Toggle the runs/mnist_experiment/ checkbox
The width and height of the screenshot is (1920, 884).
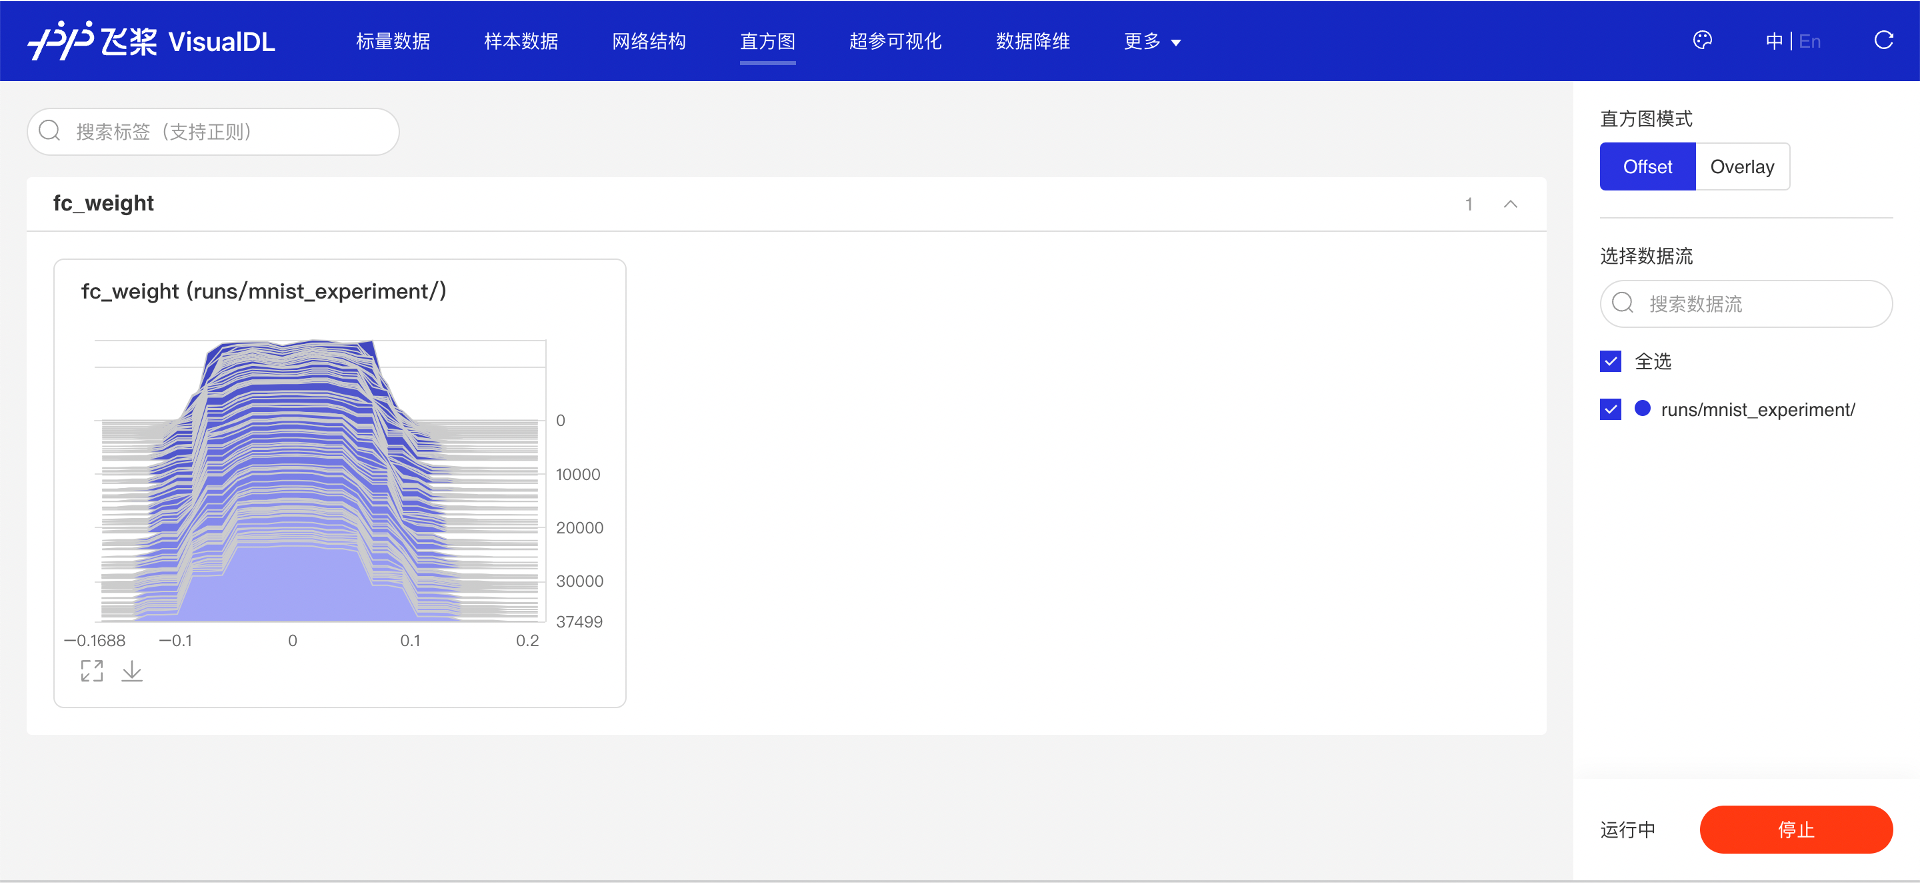(x=1610, y=409)
